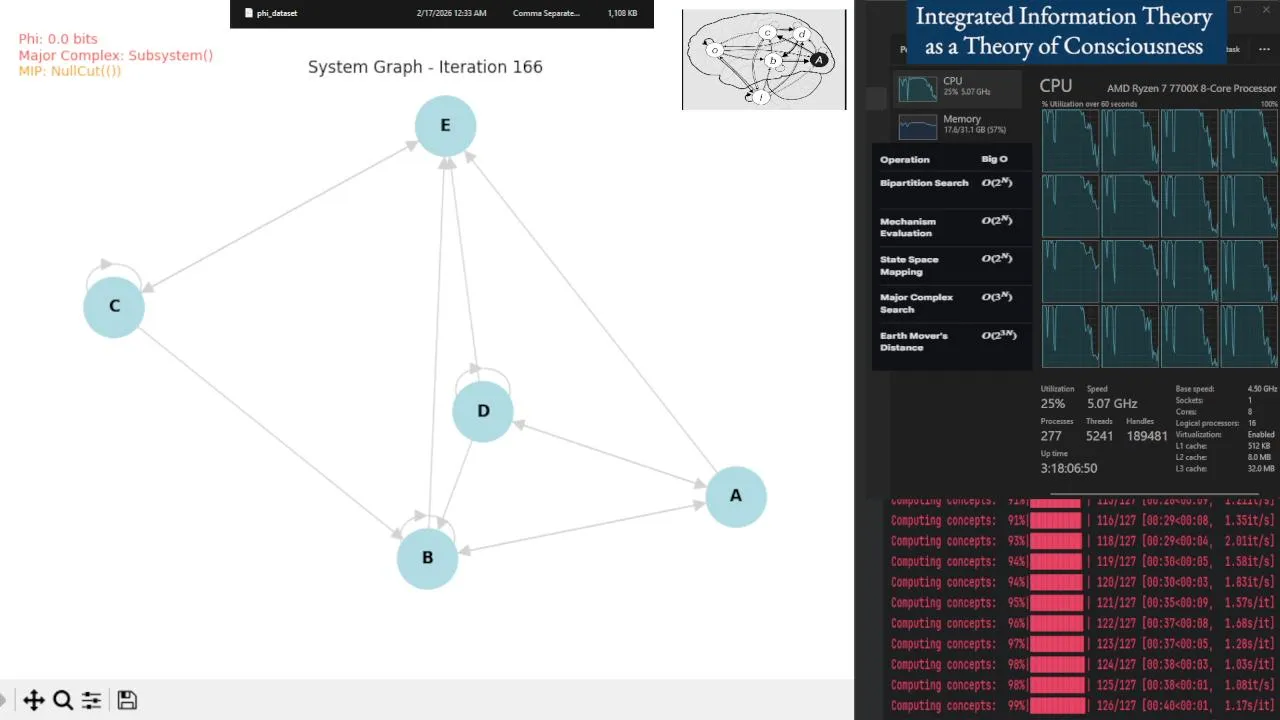The height and width of the screenshot is (720, 1280).
Task: Save the figure with floppy icon
Action: point(127,700)
